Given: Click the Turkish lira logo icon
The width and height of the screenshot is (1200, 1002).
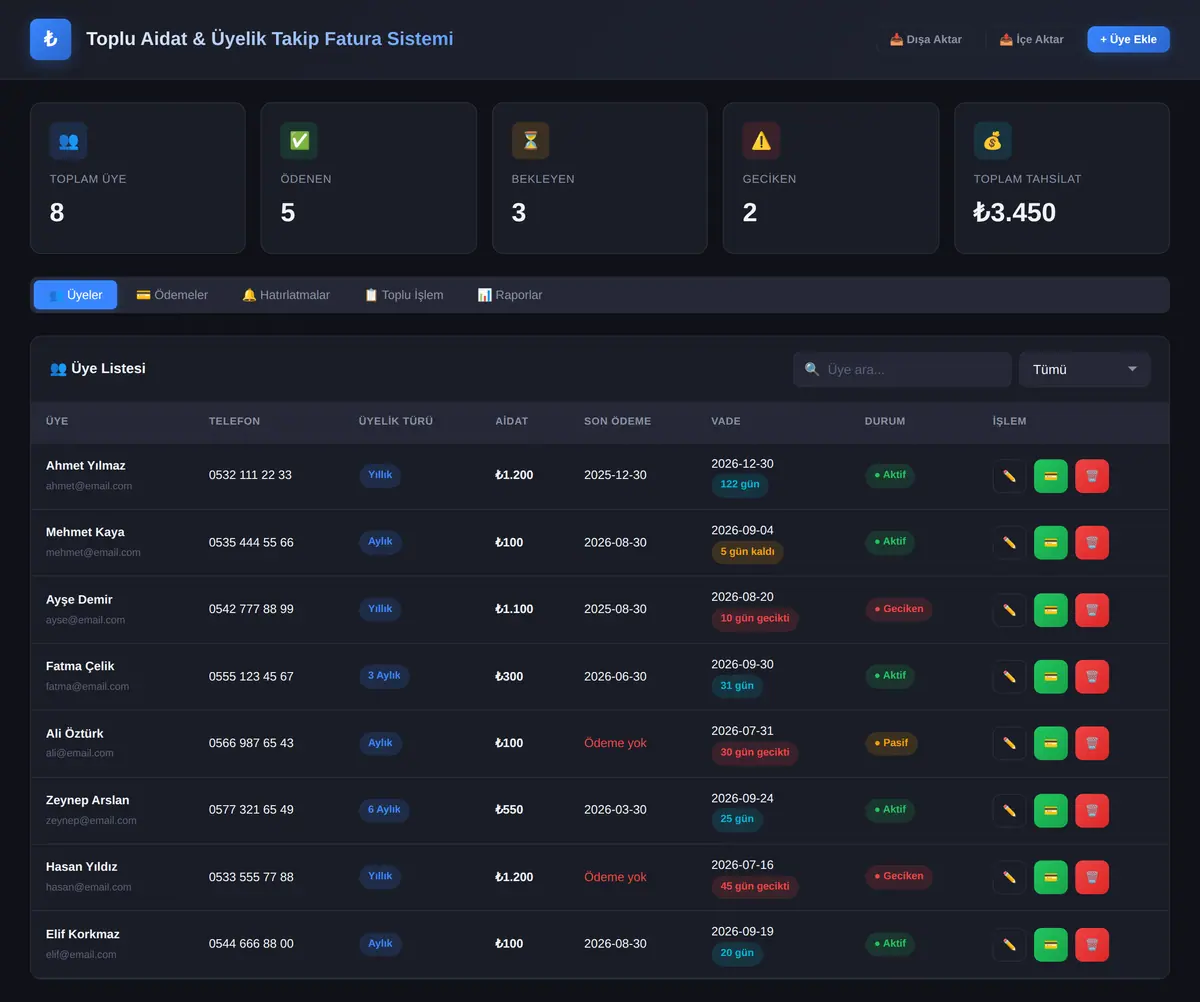Looking at the screenshot, I should [50, 40].
